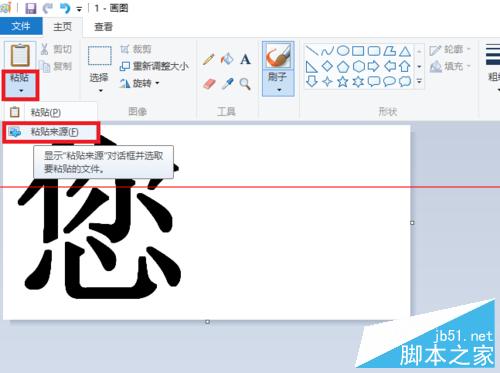This screenshot has height=373, width=500.
Task: Click the line thickness size icon
Action: click(x=493, y=55)
